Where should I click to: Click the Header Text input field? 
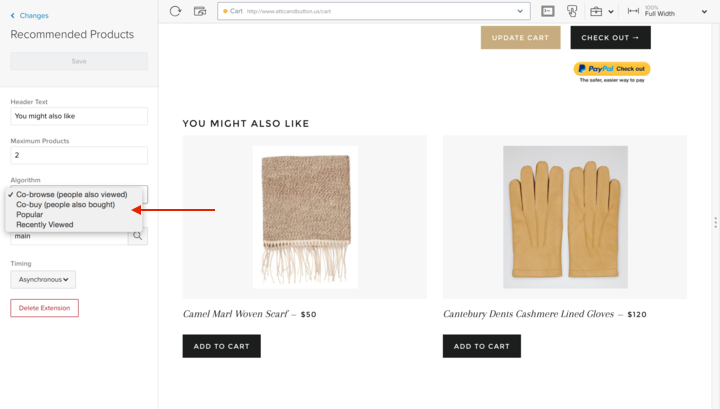pos(79,116)
